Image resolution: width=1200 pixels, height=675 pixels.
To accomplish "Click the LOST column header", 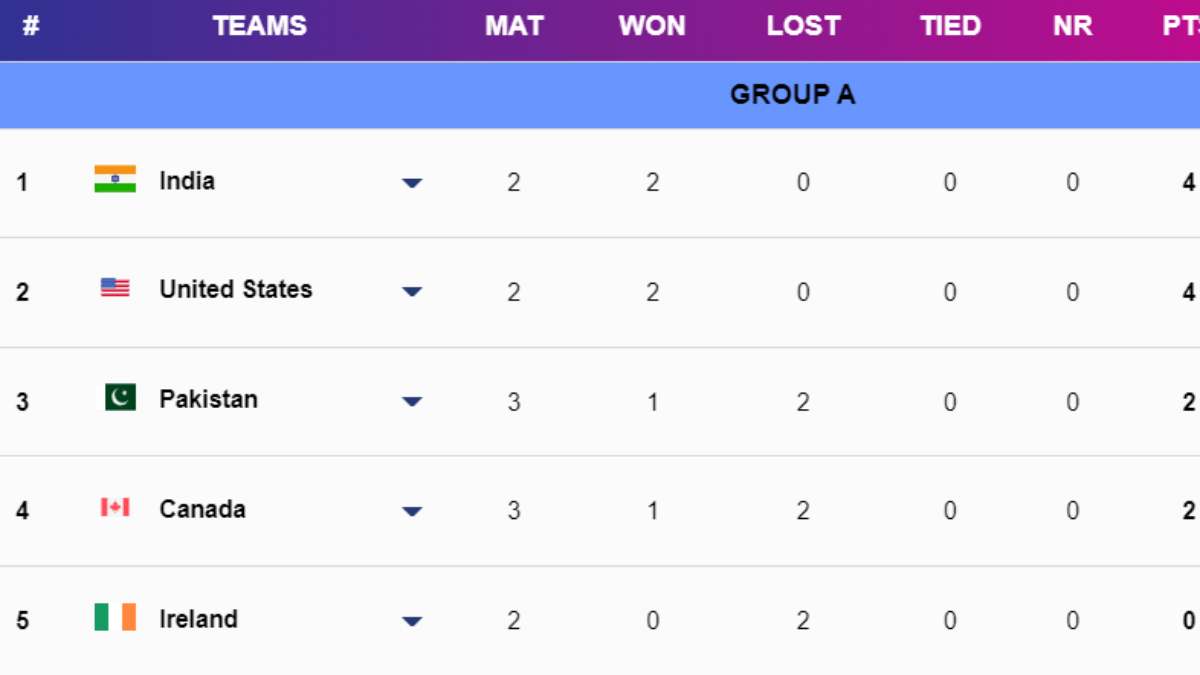I will coord(803,27).
